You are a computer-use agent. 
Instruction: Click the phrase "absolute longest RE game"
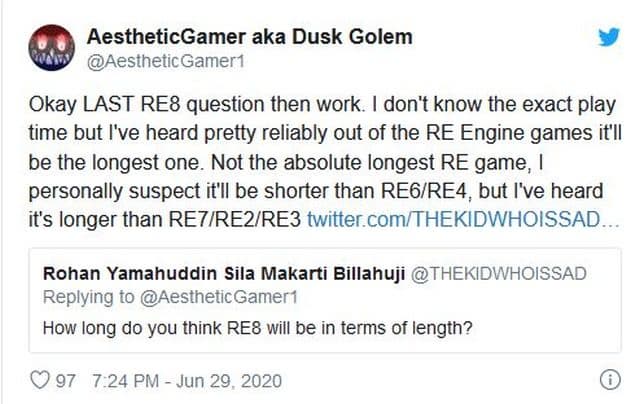pos(414,162)
